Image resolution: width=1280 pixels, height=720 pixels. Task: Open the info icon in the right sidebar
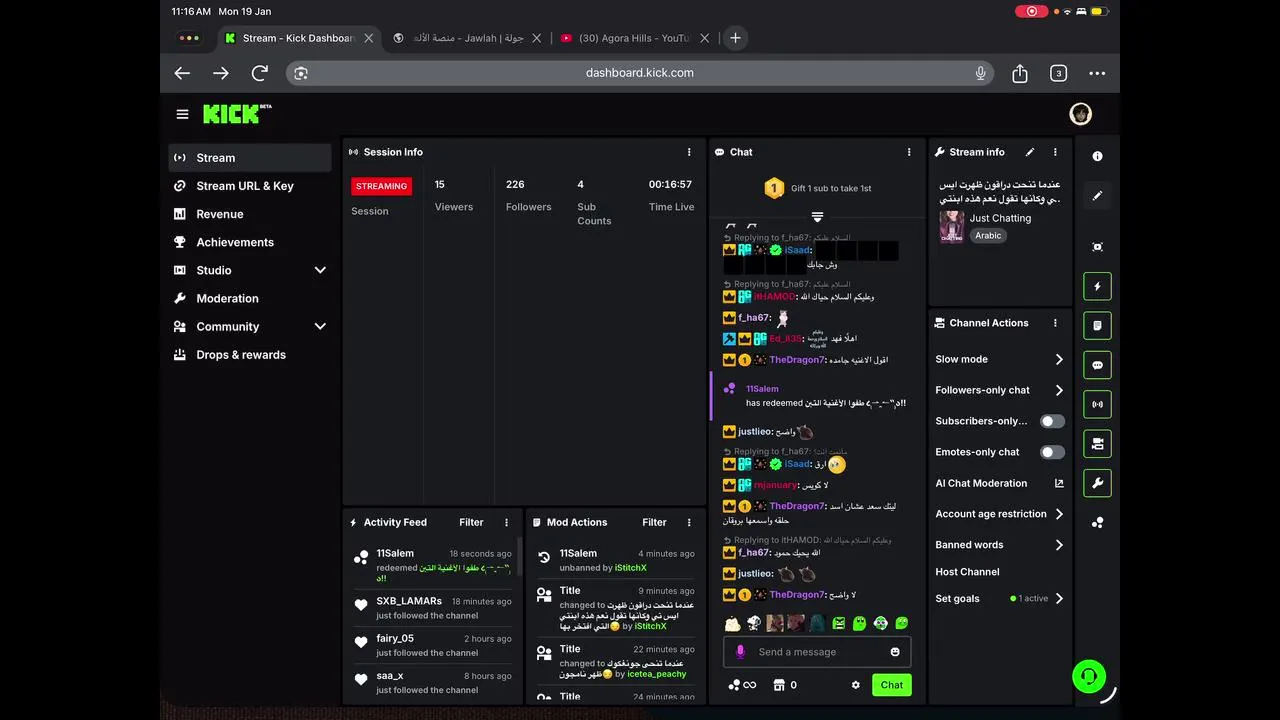[1097, 157]
